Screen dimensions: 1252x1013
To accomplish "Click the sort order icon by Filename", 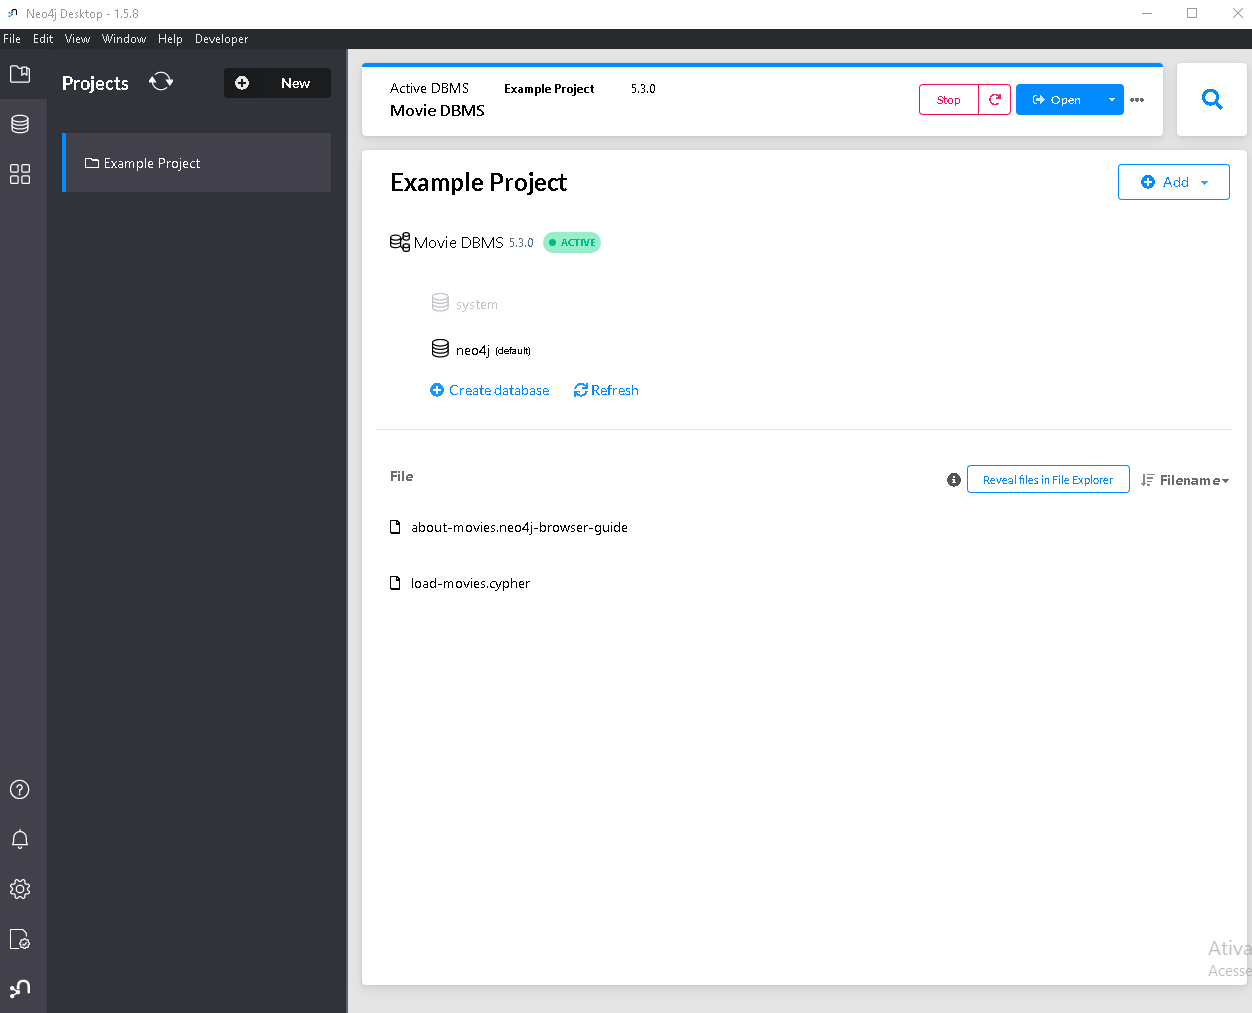I will click(1148, 480).
